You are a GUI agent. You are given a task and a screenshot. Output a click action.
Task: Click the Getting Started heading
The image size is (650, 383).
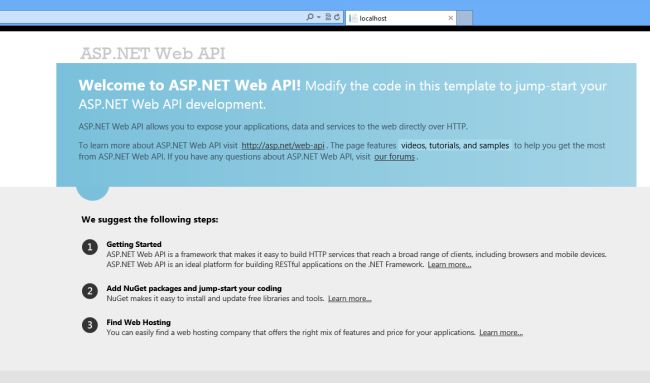tap(134, 244)
